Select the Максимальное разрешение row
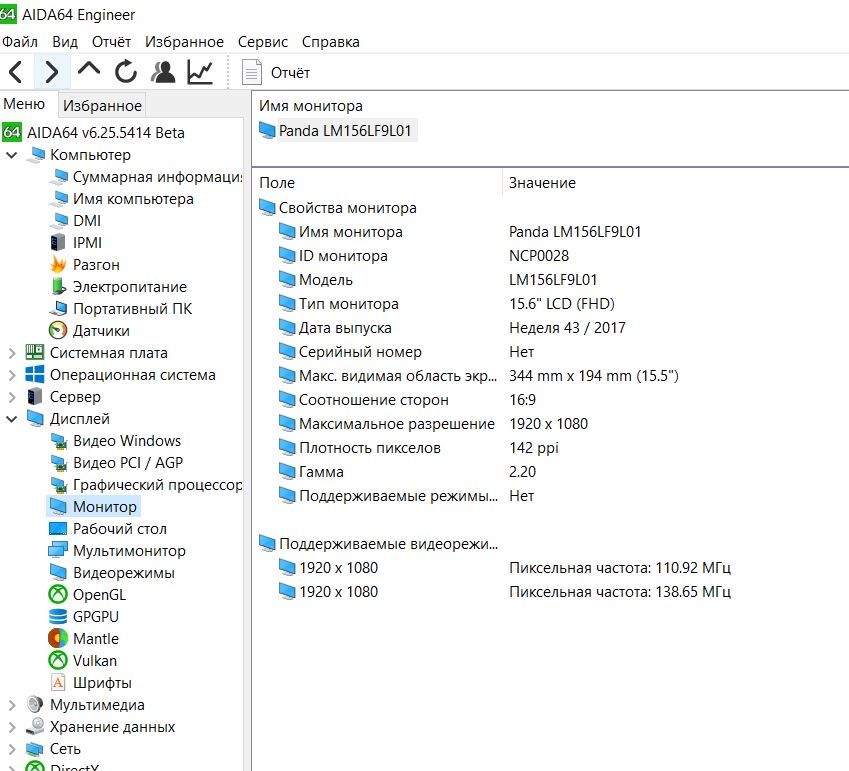 (x=433, y=423)
